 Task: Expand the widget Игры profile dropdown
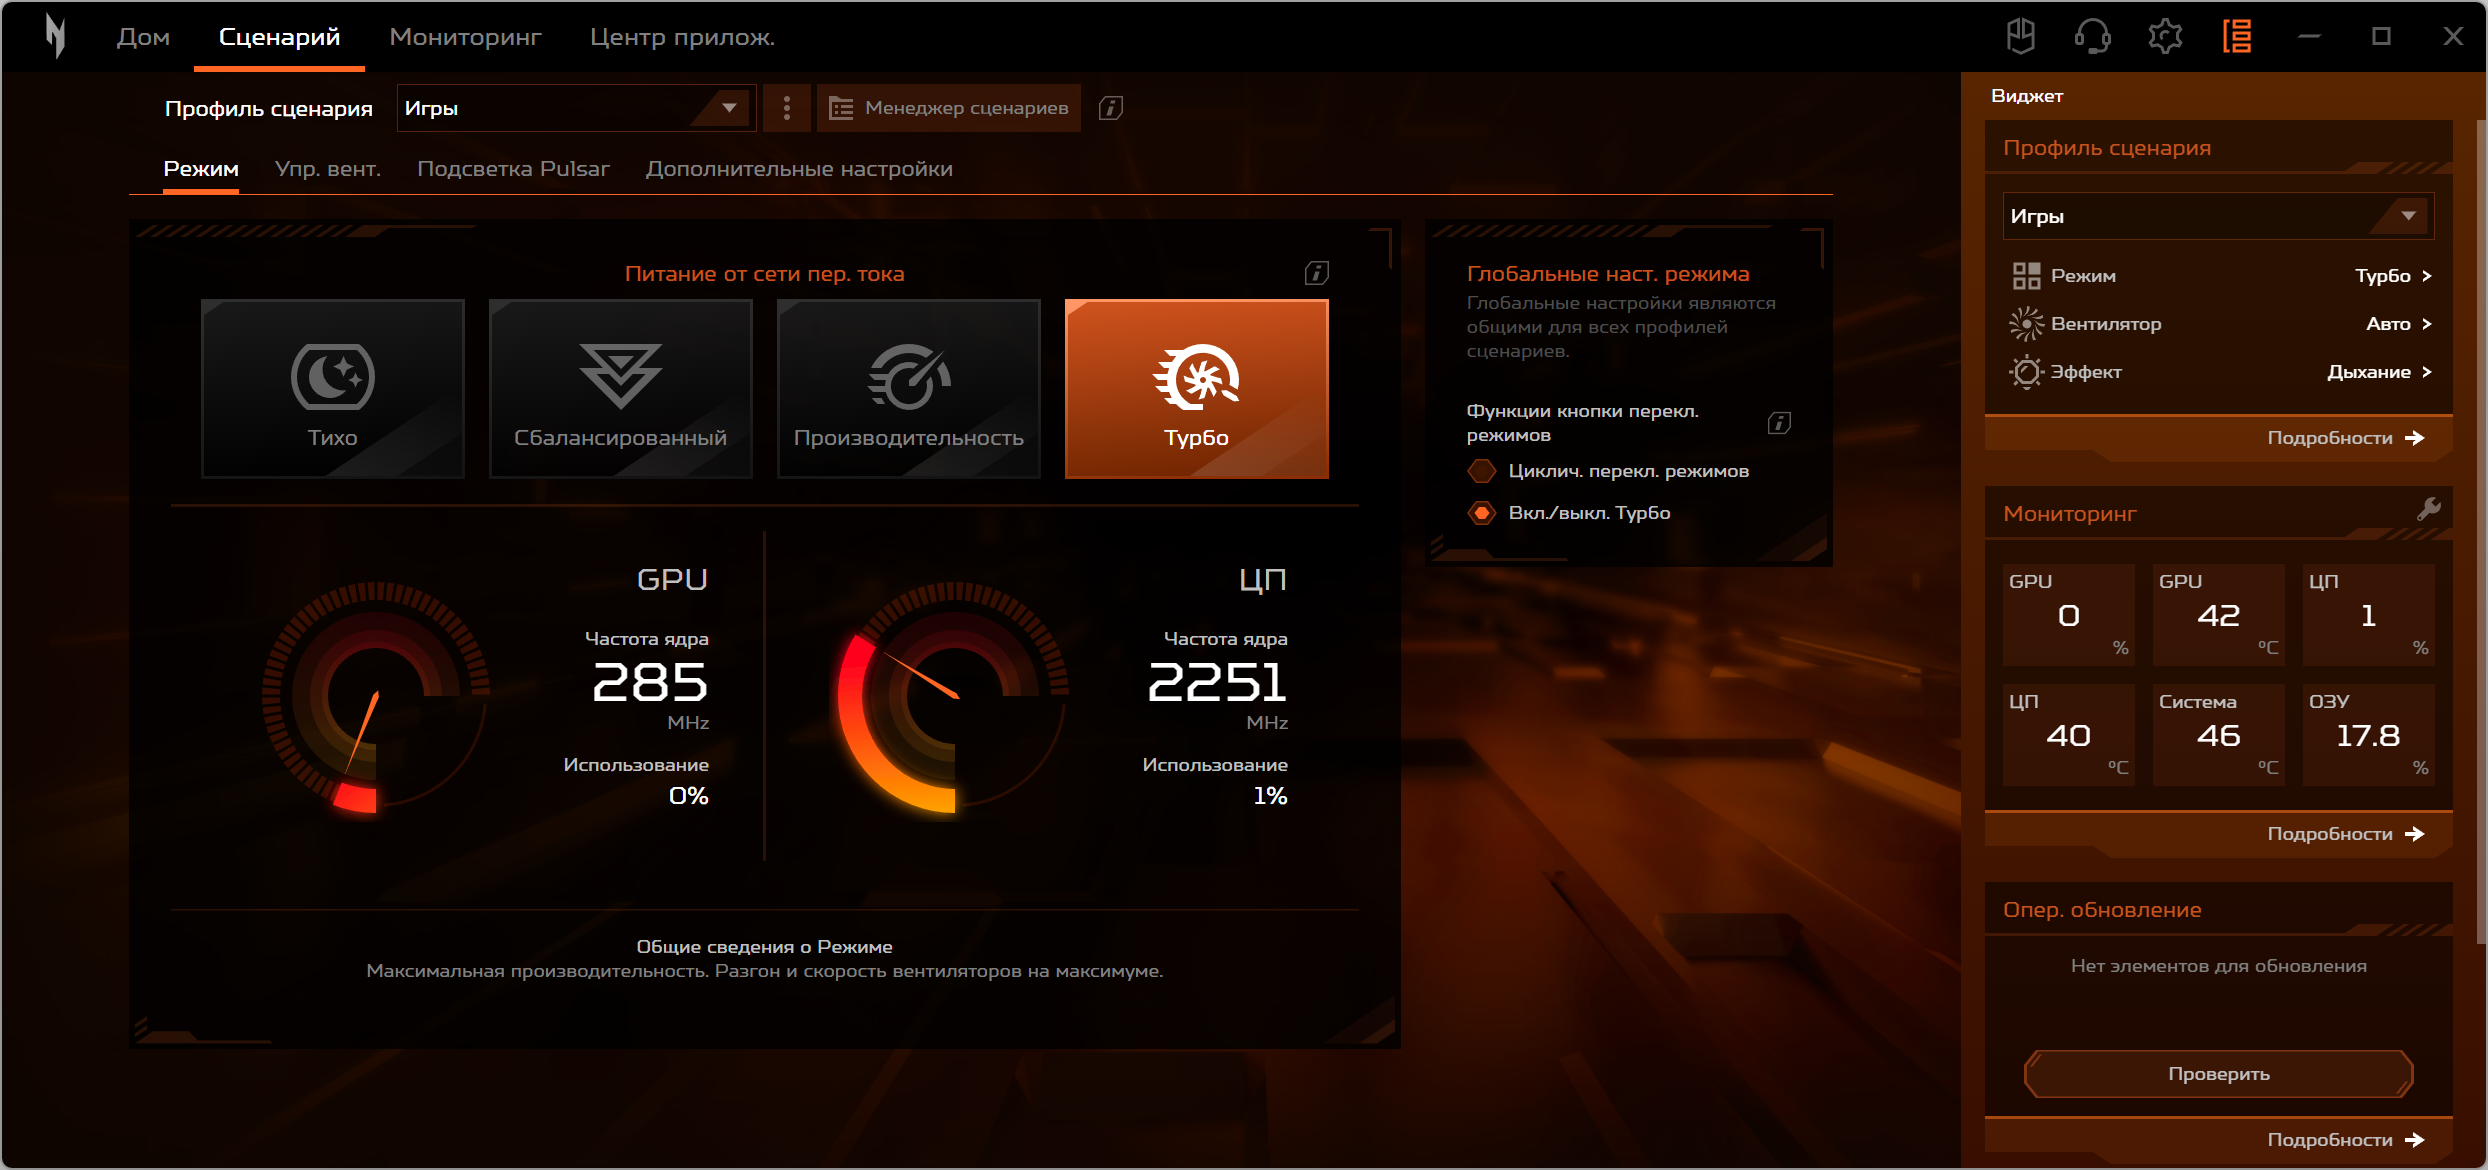tap(2217, 216)
